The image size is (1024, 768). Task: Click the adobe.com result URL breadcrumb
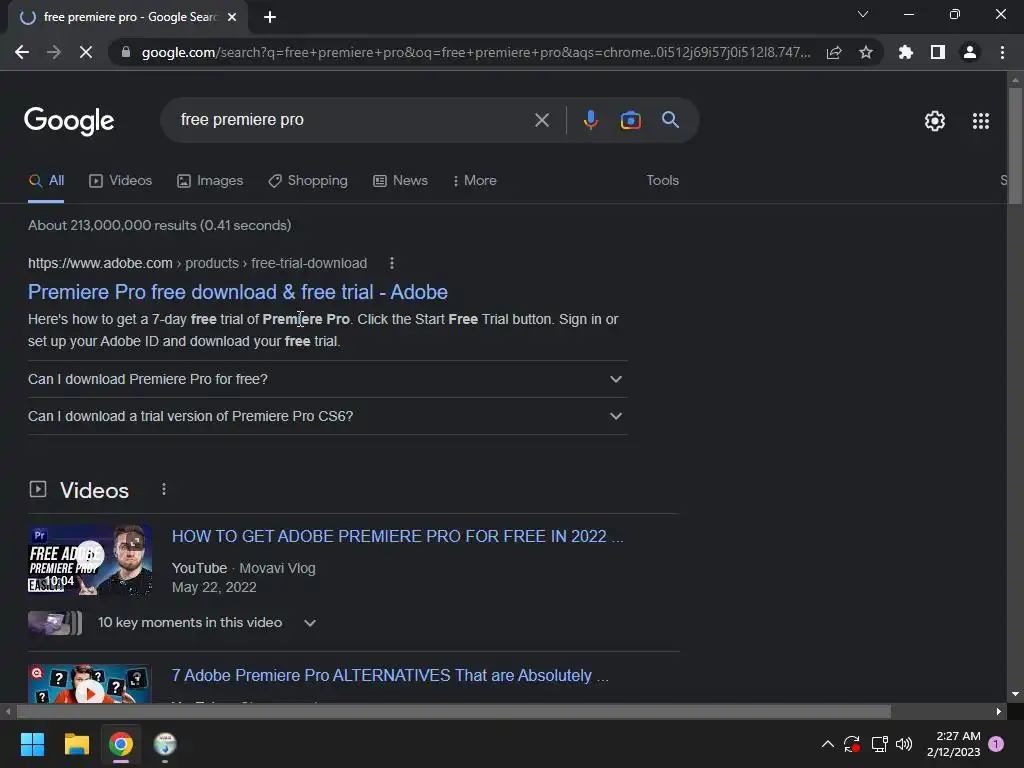[197, 263]
